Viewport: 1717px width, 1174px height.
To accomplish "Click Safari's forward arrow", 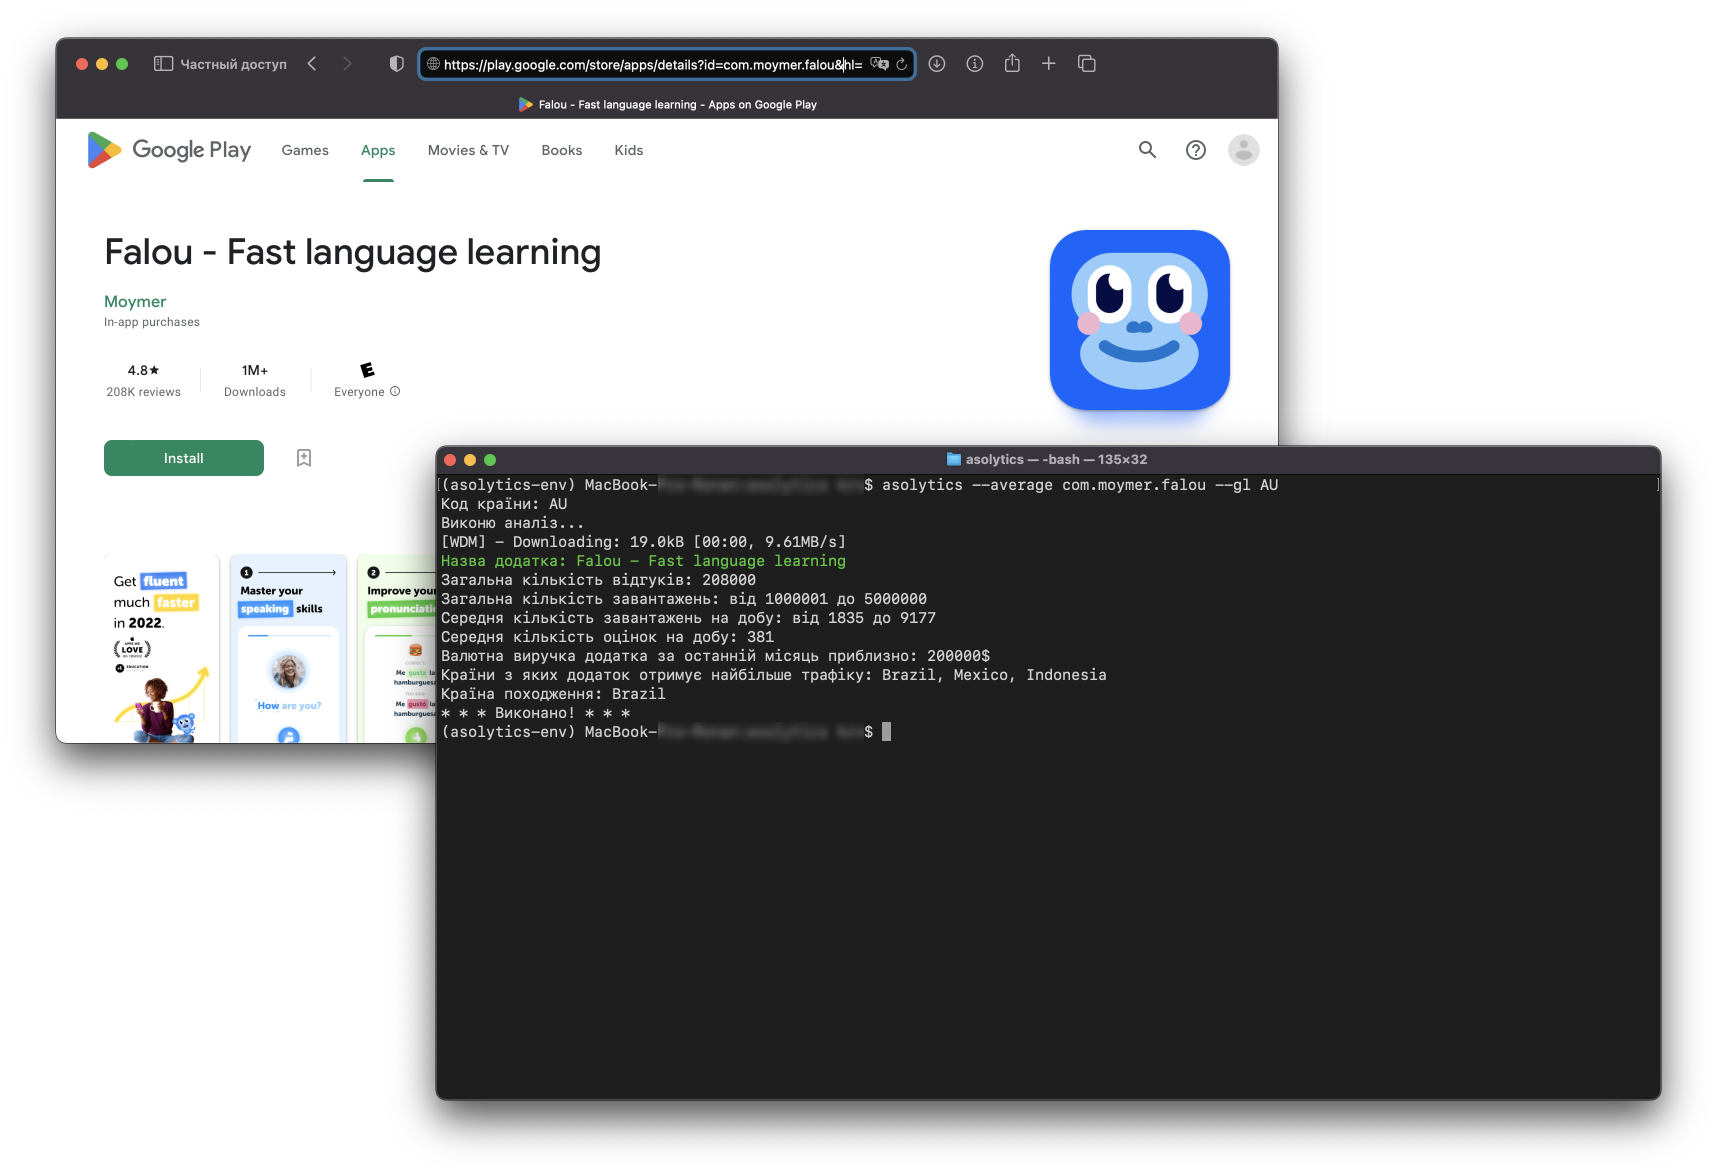I will (x=347, y=64).
